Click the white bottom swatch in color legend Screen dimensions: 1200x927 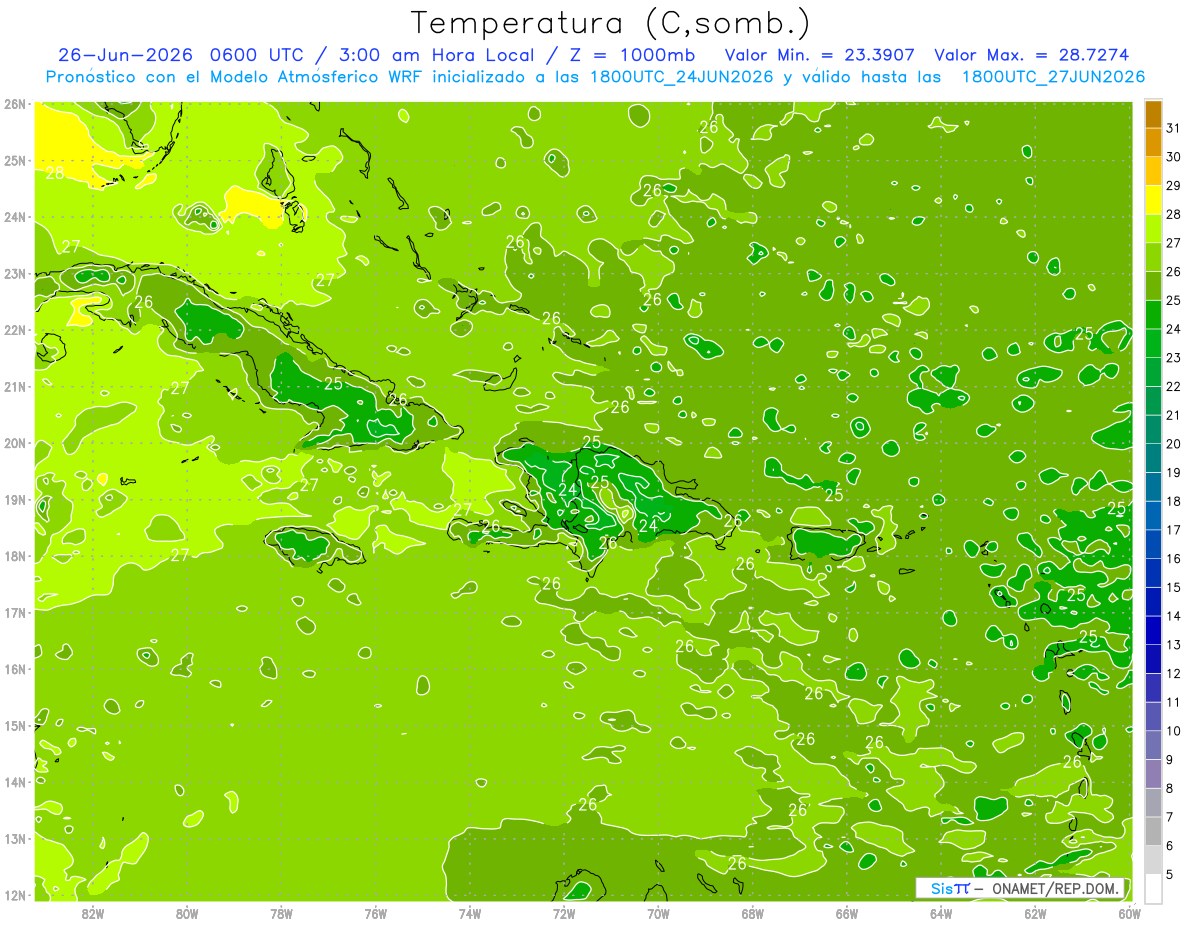[x=1153, y=887]
